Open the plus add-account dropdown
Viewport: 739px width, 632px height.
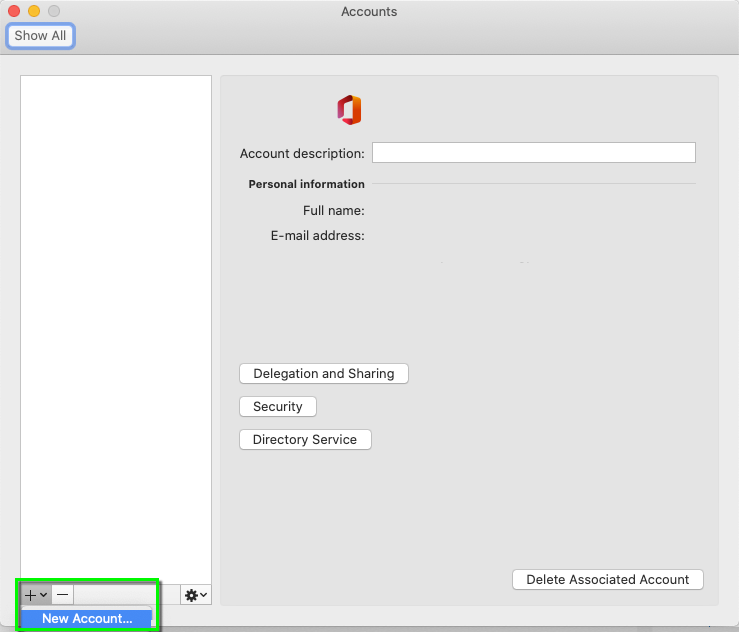pos(36,595)
